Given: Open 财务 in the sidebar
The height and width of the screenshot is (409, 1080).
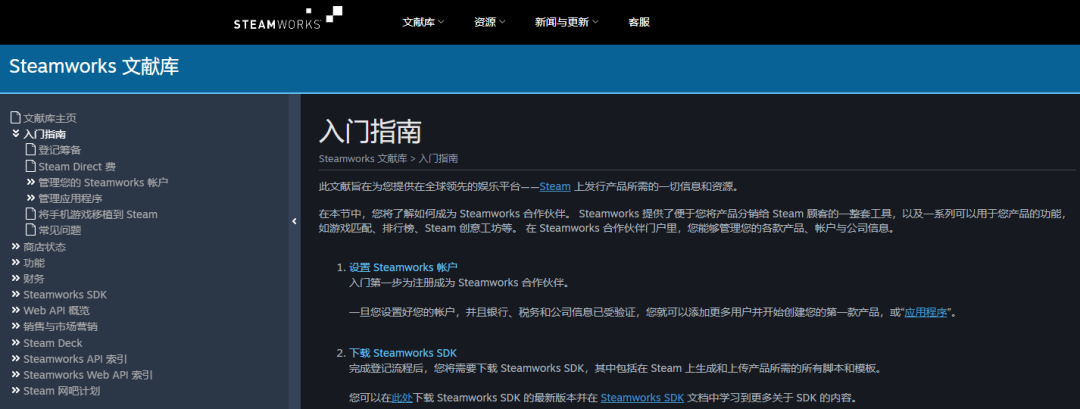Looking at the screenshot, I should pyautogui.click(x=34, y=279).
